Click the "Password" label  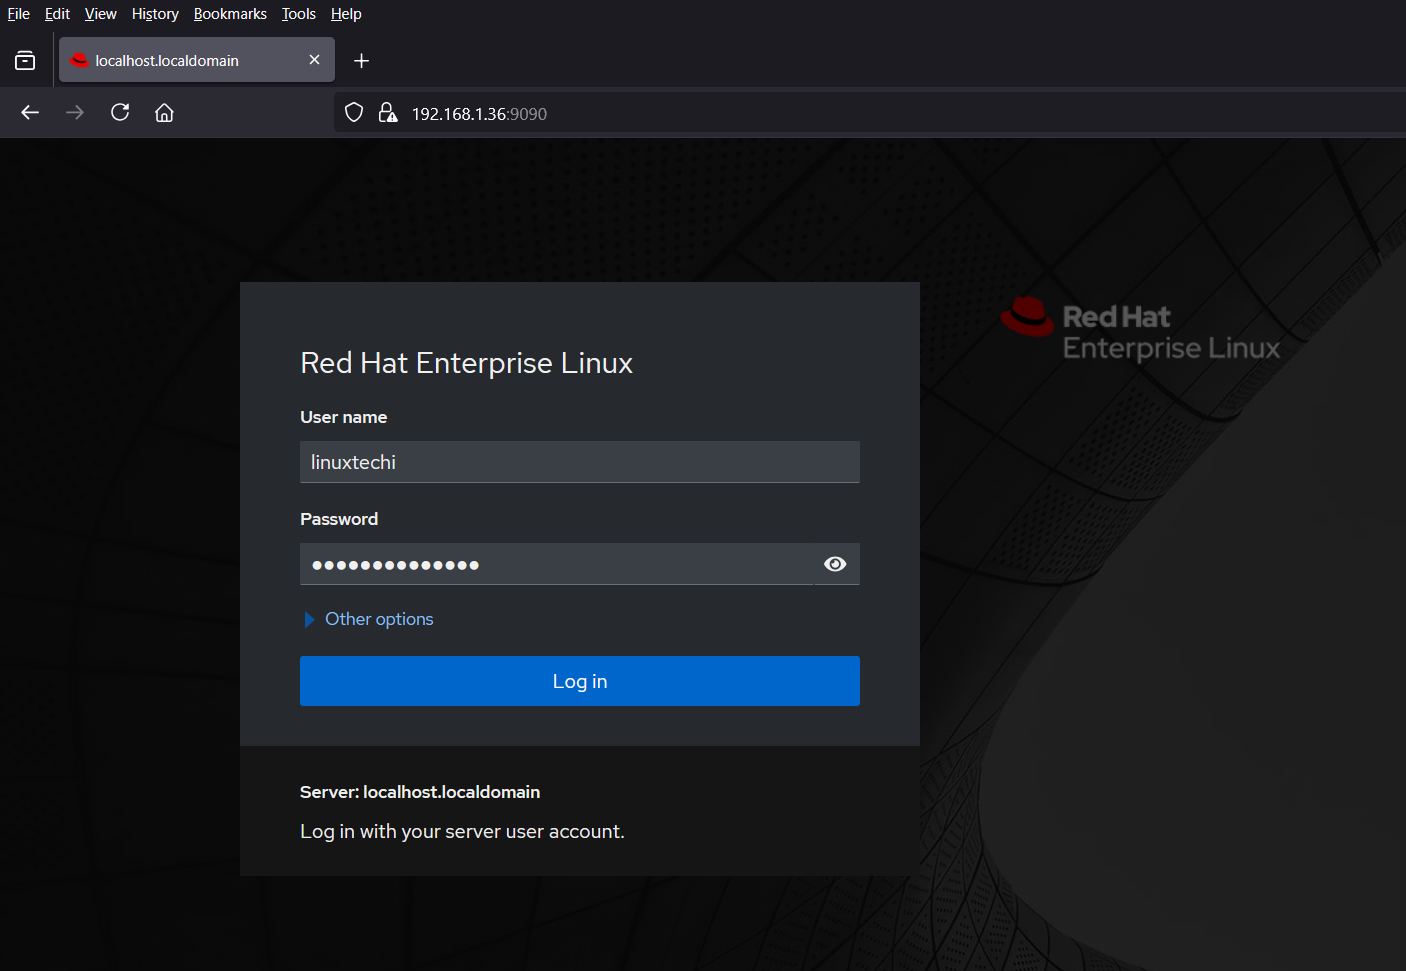pos(339,519)
